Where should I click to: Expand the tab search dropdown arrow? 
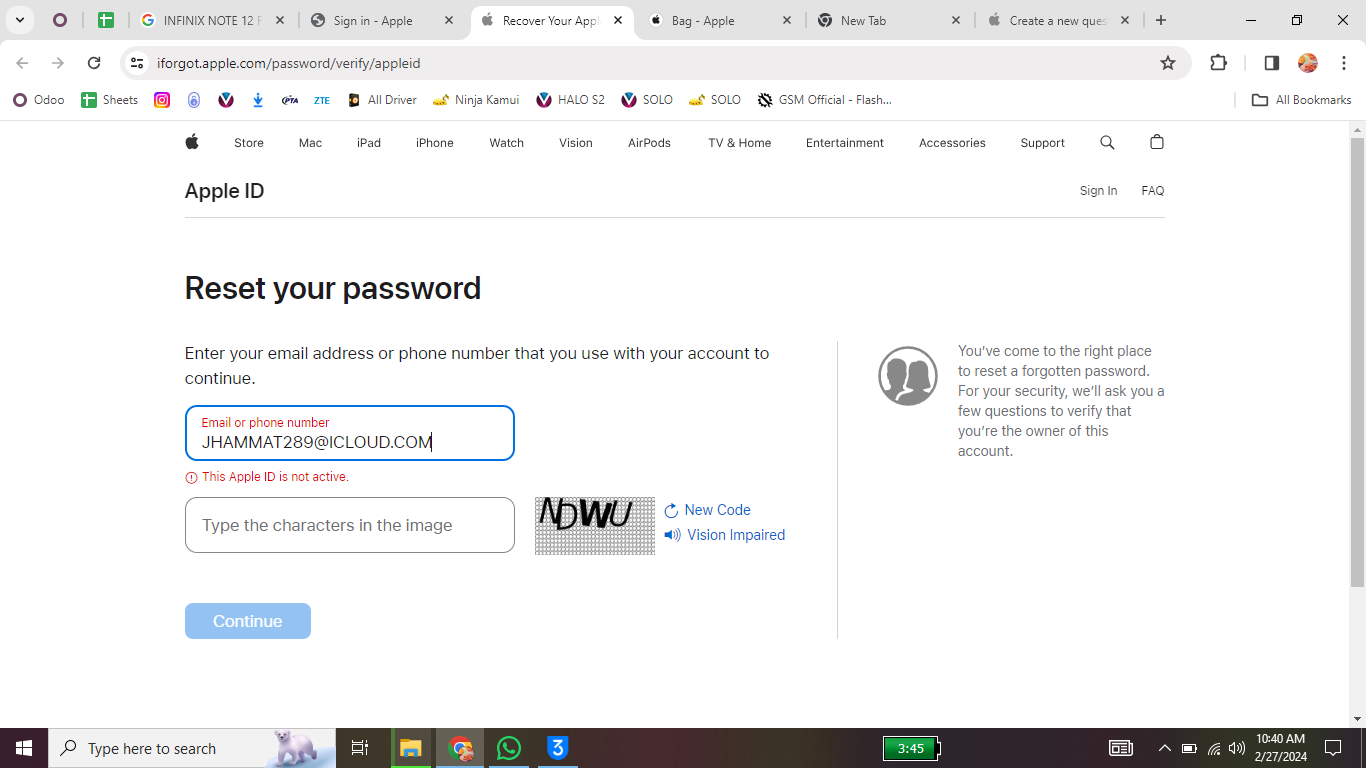point(19,20)
